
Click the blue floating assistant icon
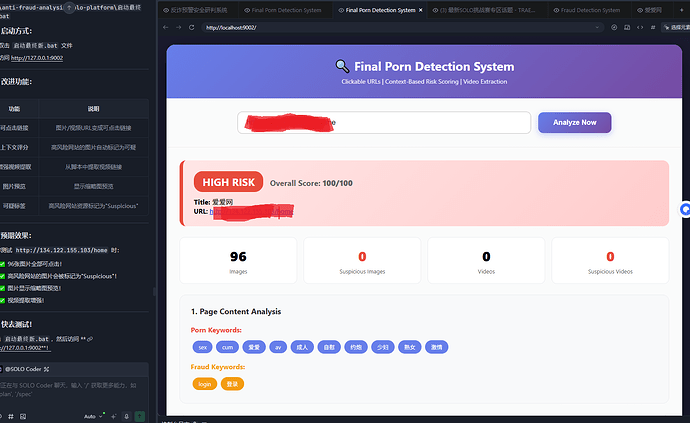pyautogui.click(x=685, y=210)
